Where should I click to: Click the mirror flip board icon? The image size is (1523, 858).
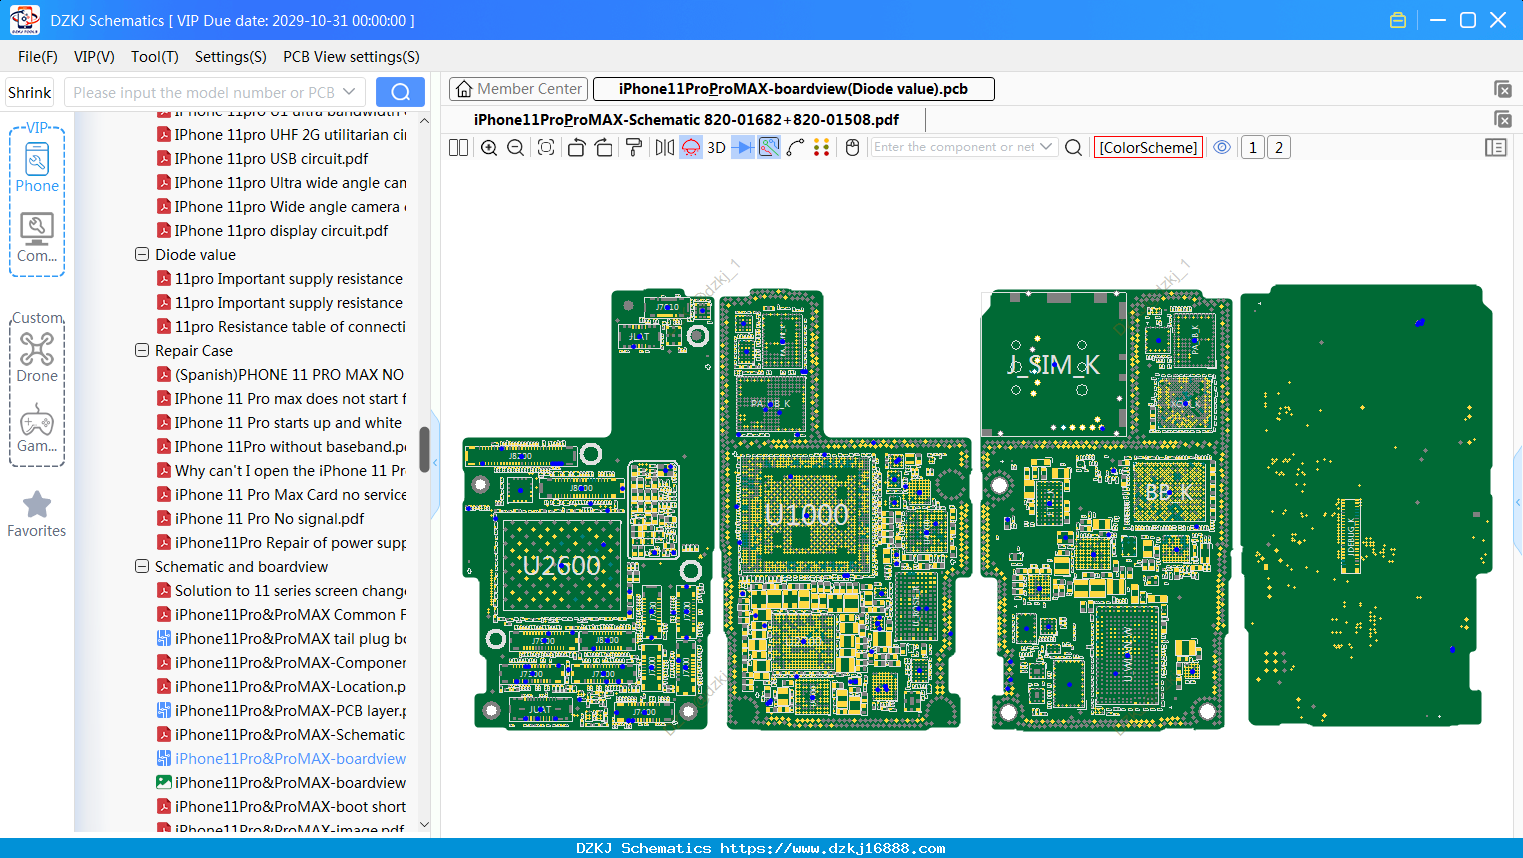click(664, 148)
